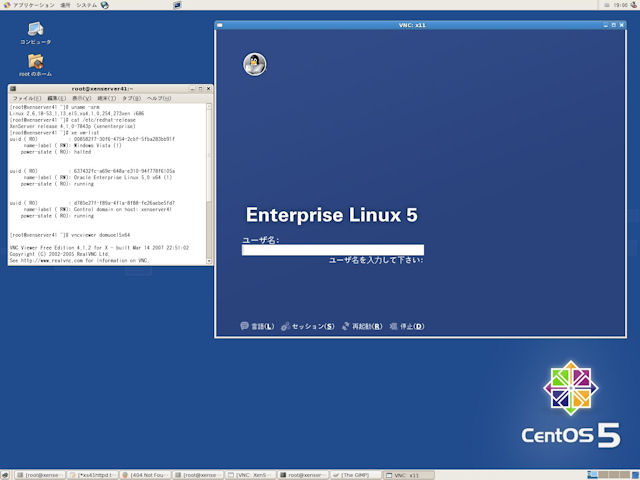This screenshot has width=640, height=480.
Task: Click the 'vncviewer domuoel5x64' command line
Action: click(x=70, y=235)
